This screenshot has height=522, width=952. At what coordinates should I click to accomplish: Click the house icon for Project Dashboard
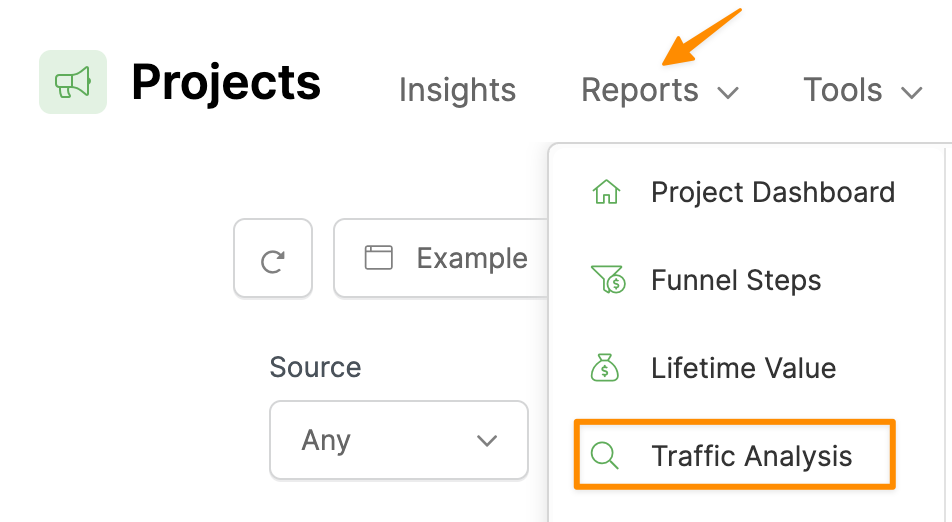[606, 192]
